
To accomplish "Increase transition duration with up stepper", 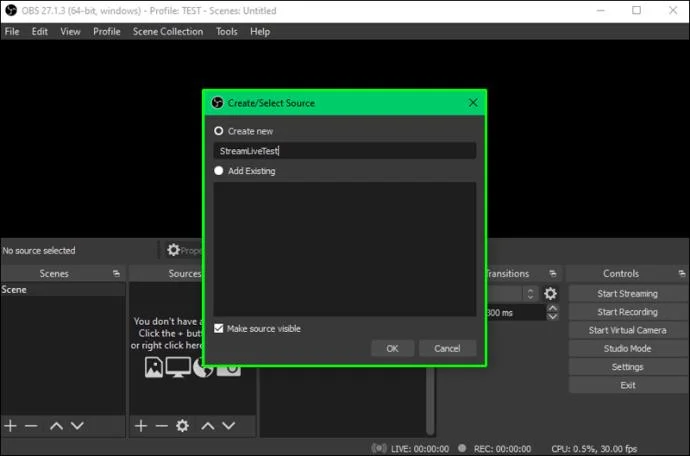I will coord(553,309).
